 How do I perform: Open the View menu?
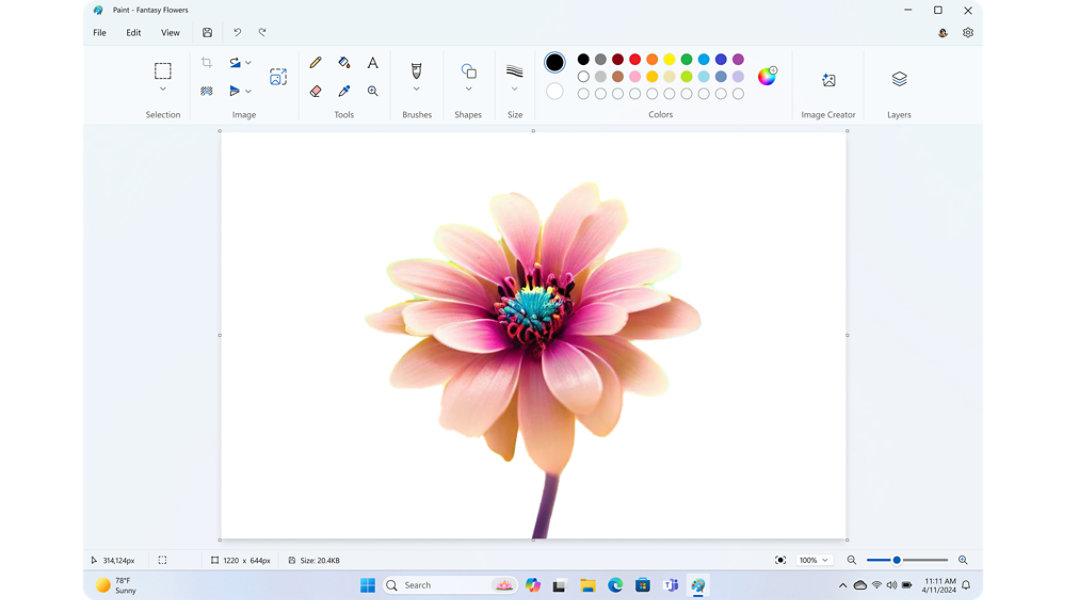click(x=170, y=33)
